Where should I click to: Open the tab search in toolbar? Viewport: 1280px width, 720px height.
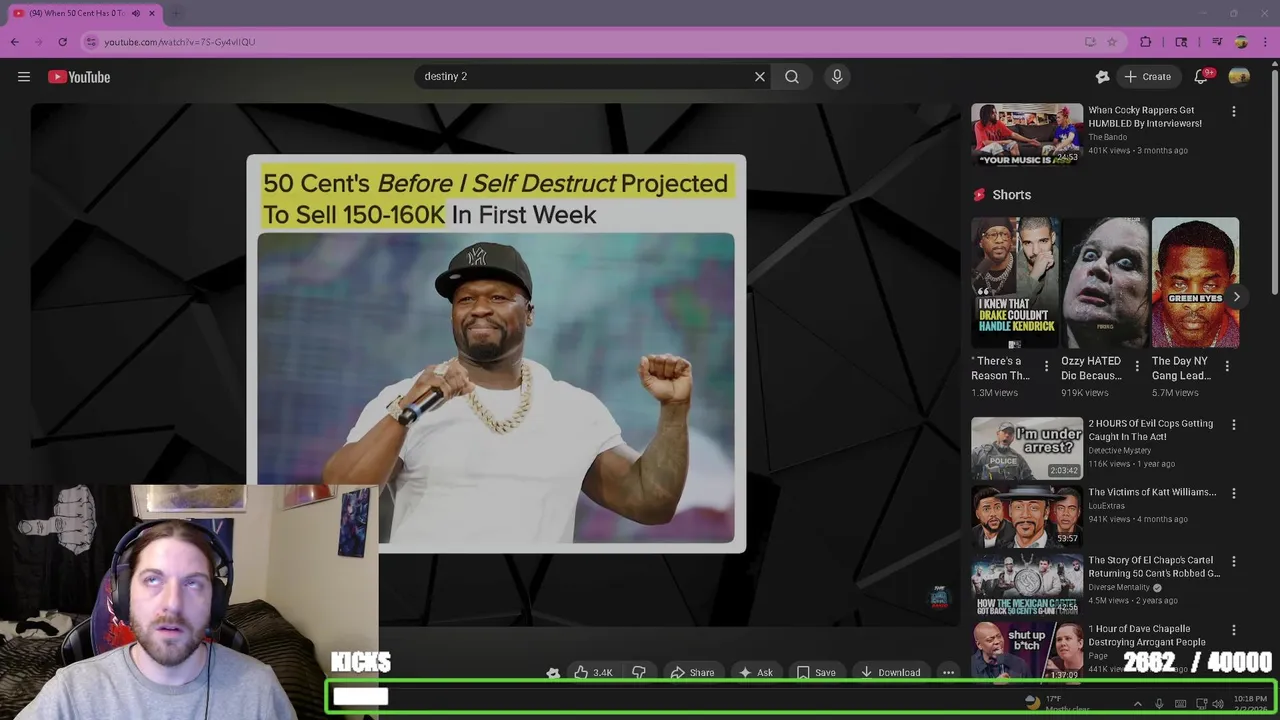(1181, 42)
